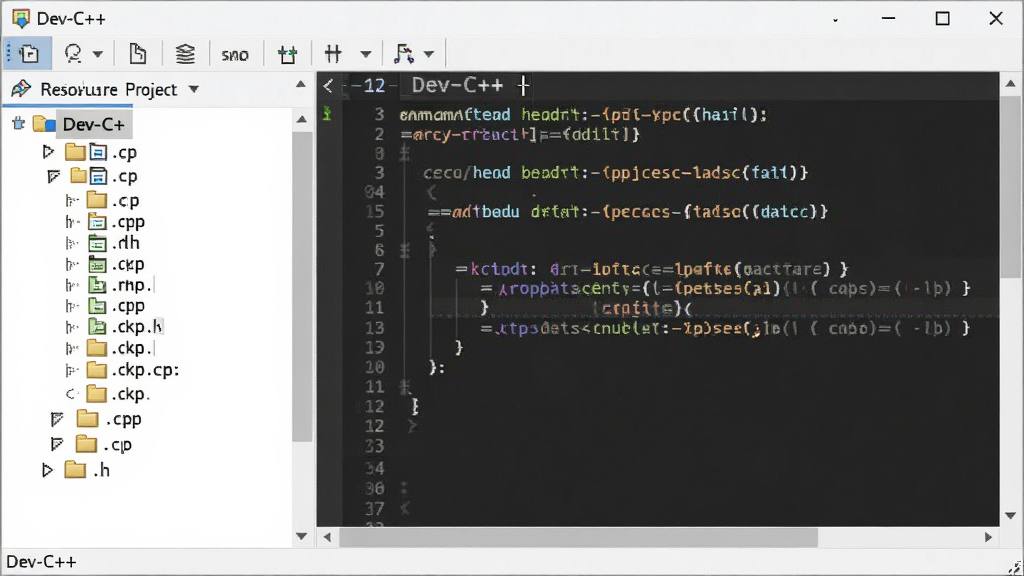Screen dimensions: 1024x576
Task: Click tree scroll down arrow
Action: point(302,536)
